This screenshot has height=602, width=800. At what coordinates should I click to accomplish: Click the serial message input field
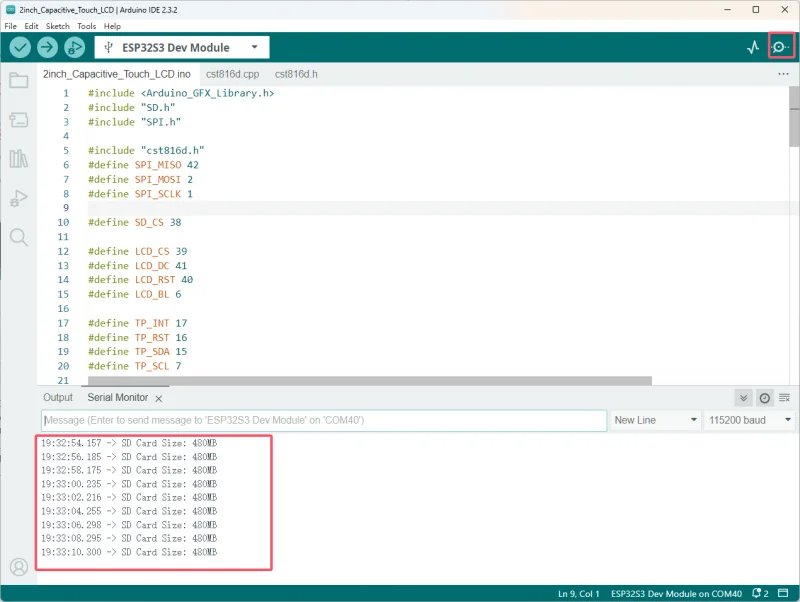click(x=324, y=420)
